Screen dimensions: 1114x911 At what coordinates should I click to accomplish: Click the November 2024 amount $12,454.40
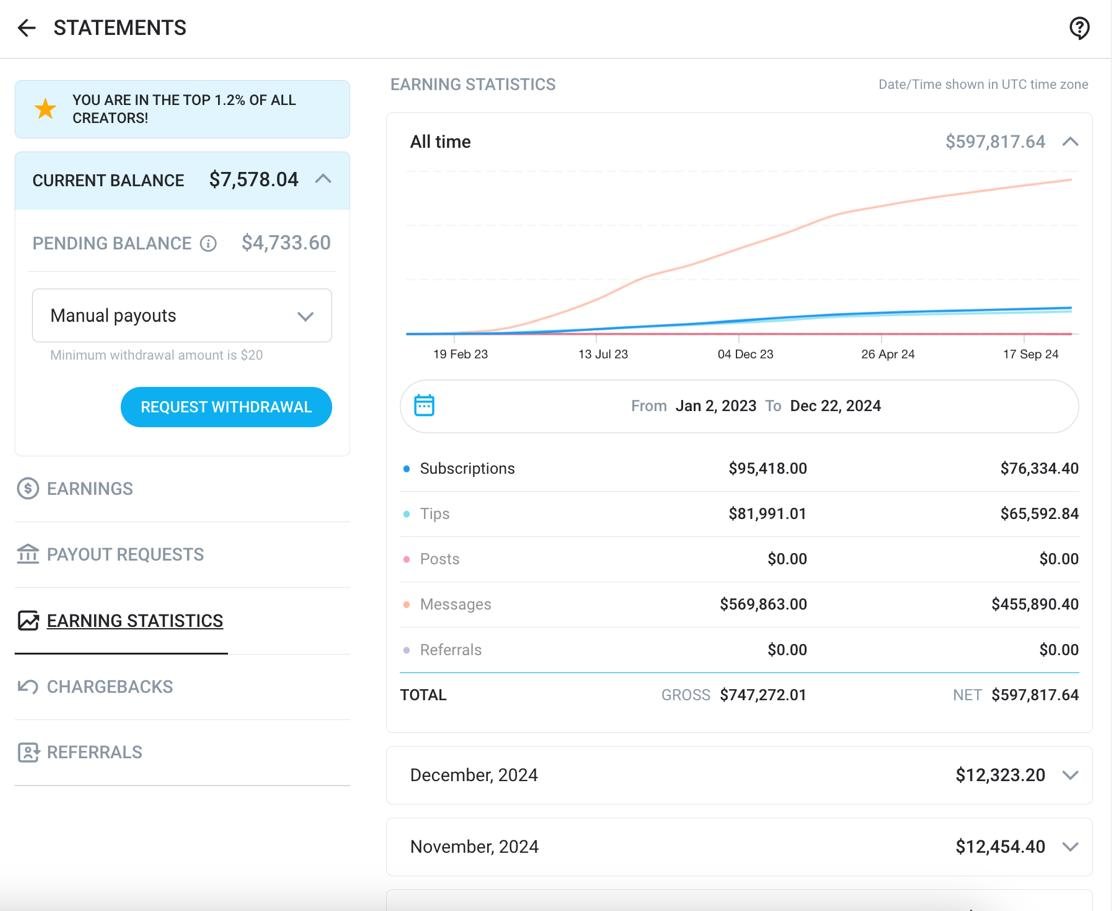[x=1000, y=847]
